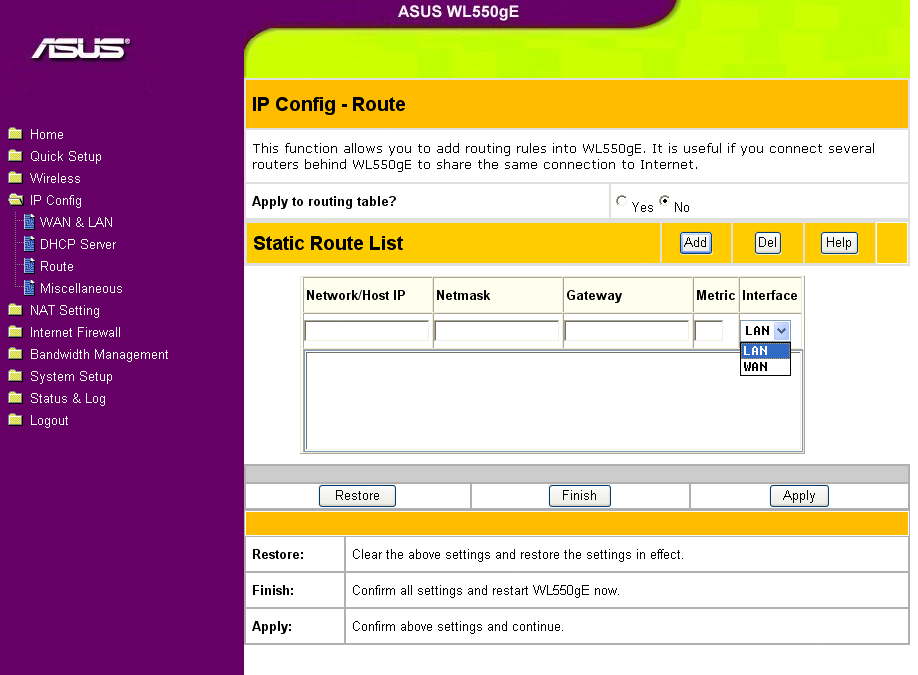Click the page icon beside DHCP Server
The height and width of the screenshot is (675, 918).
pos(29,244)
